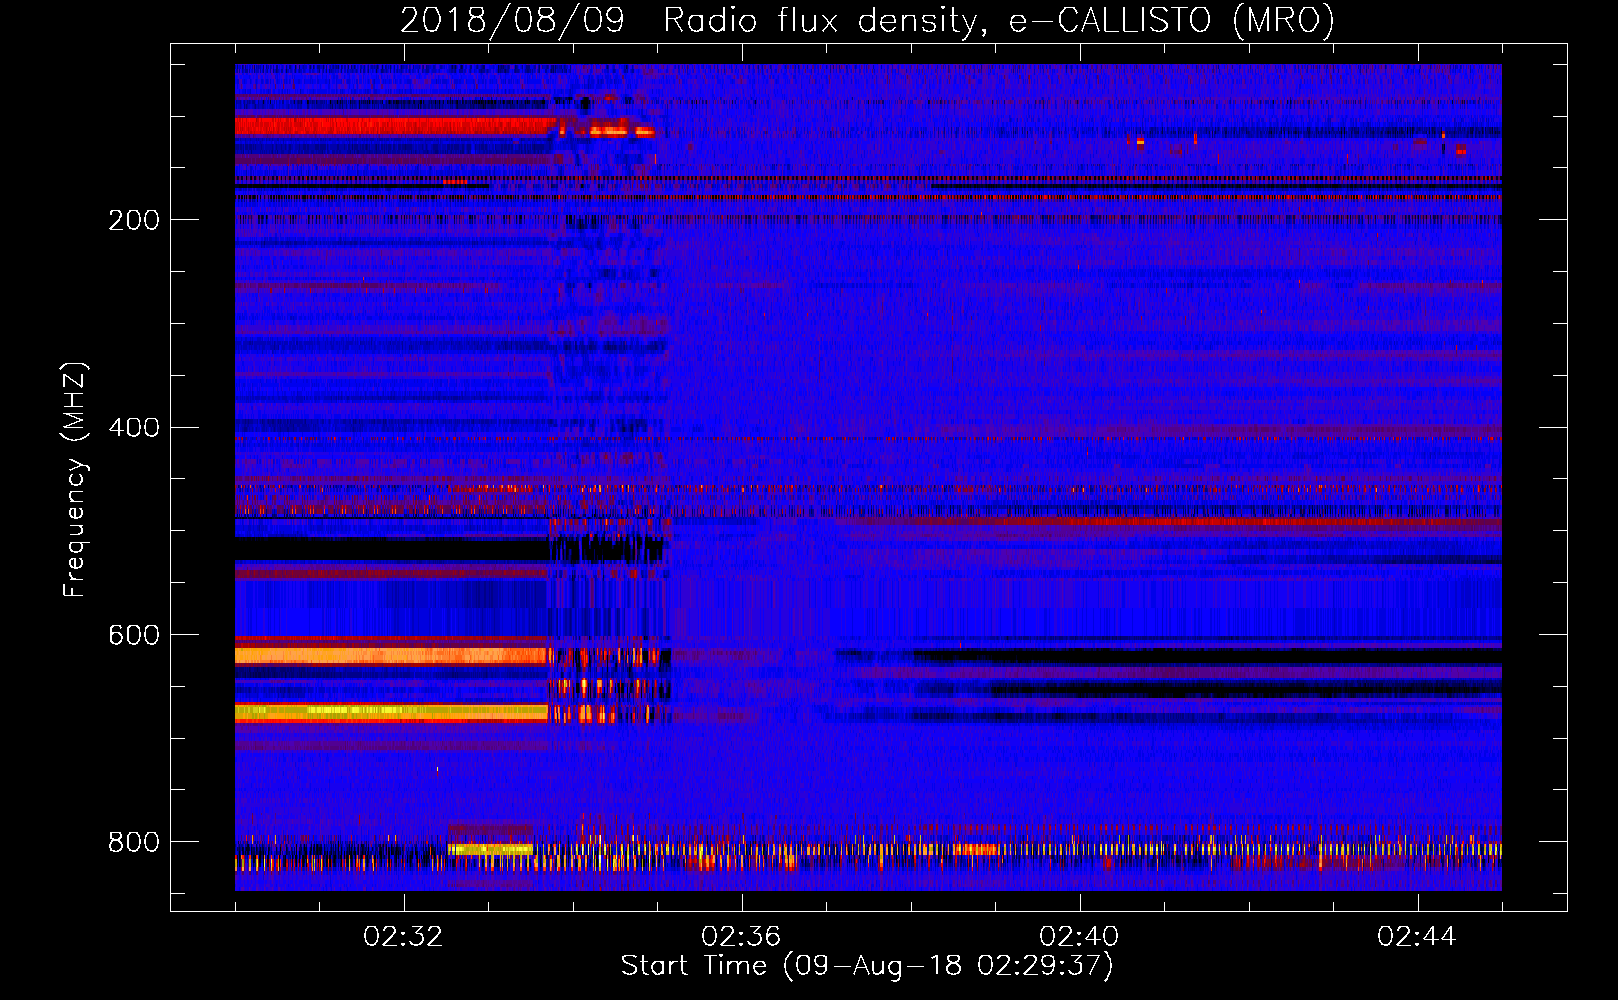Click the 'Start Time (09-Aug-18 02:29:37)' label
Screen dimensions: 1618x1000
pyautogui.click(x=867, y=966)
